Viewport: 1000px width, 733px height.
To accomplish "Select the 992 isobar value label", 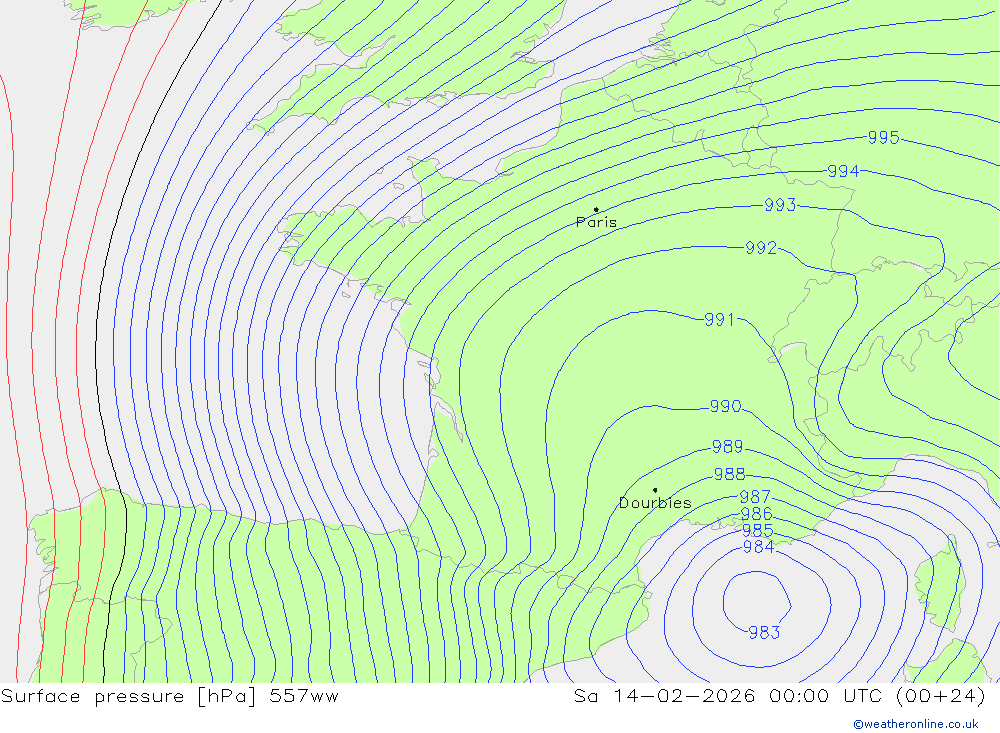I will click(761, 248).
